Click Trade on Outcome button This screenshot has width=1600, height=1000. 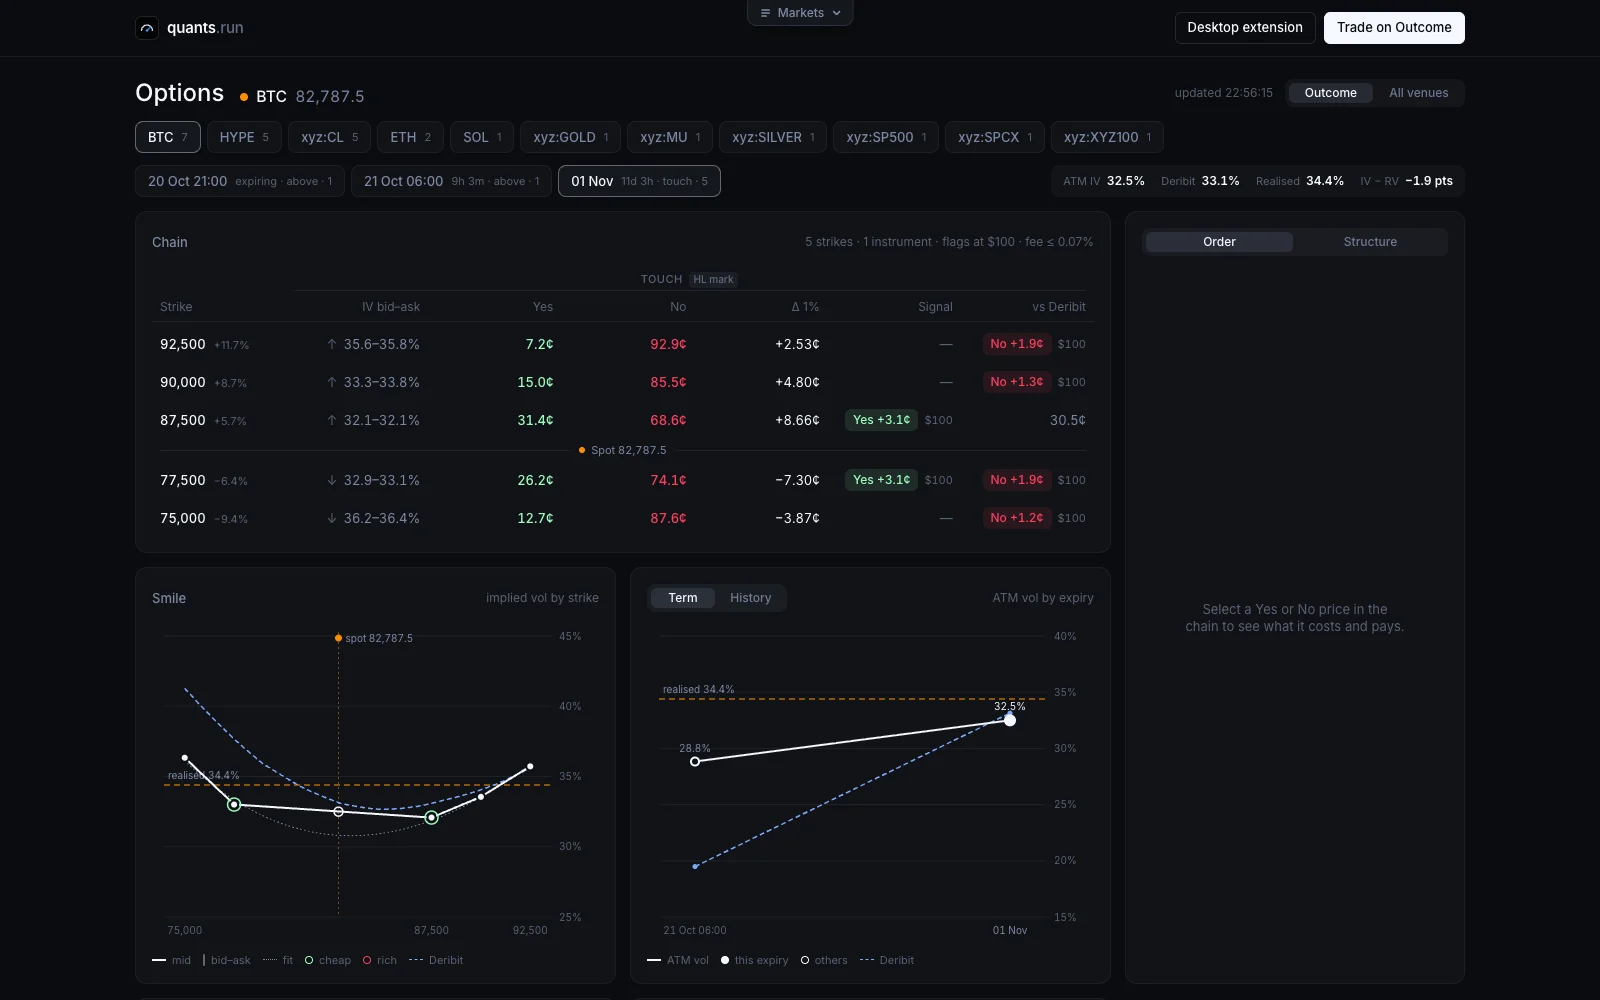coord(1394,28)
